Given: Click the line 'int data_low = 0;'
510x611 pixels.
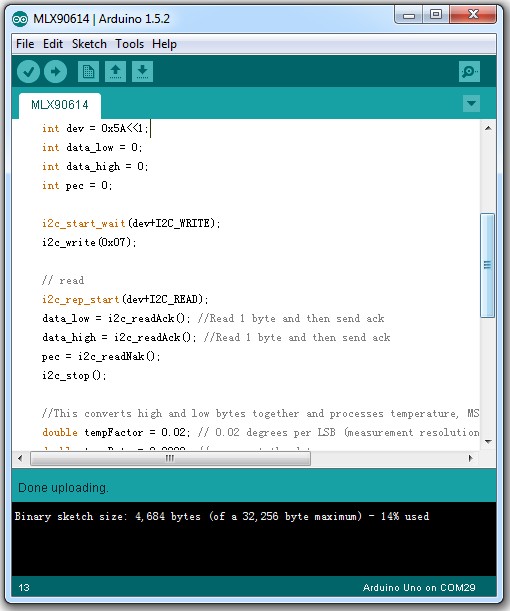Looking at the screenshot, I should click(92, 148).
